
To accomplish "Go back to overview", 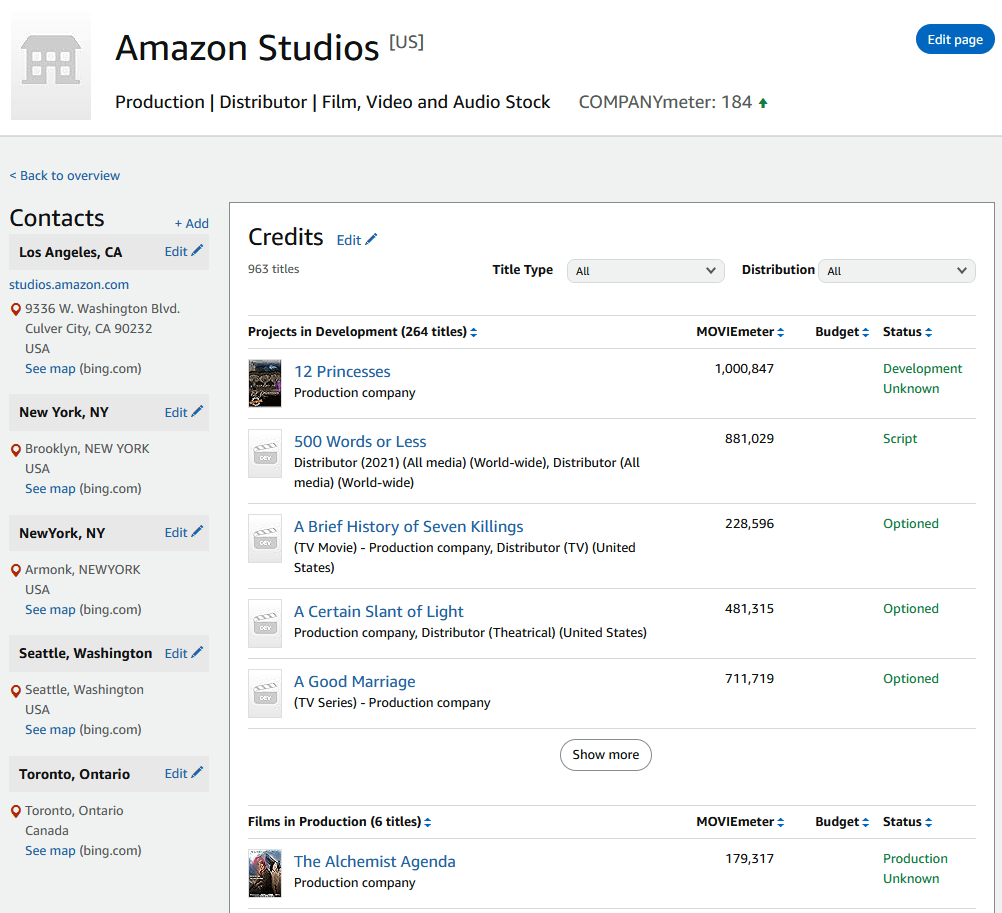I will (65, 175).
